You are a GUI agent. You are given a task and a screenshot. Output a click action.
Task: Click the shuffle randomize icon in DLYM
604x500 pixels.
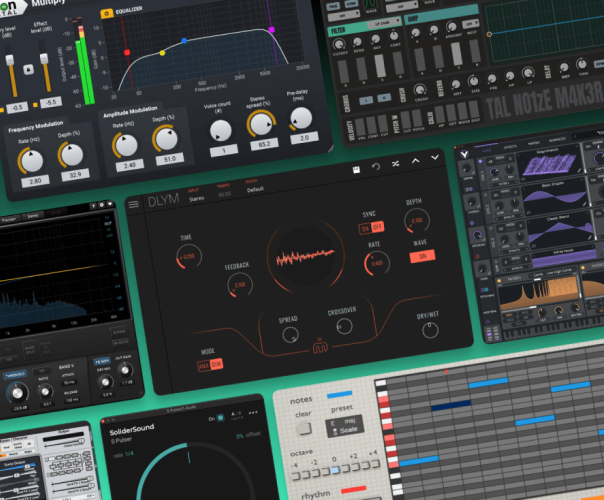tap(395, 163)
